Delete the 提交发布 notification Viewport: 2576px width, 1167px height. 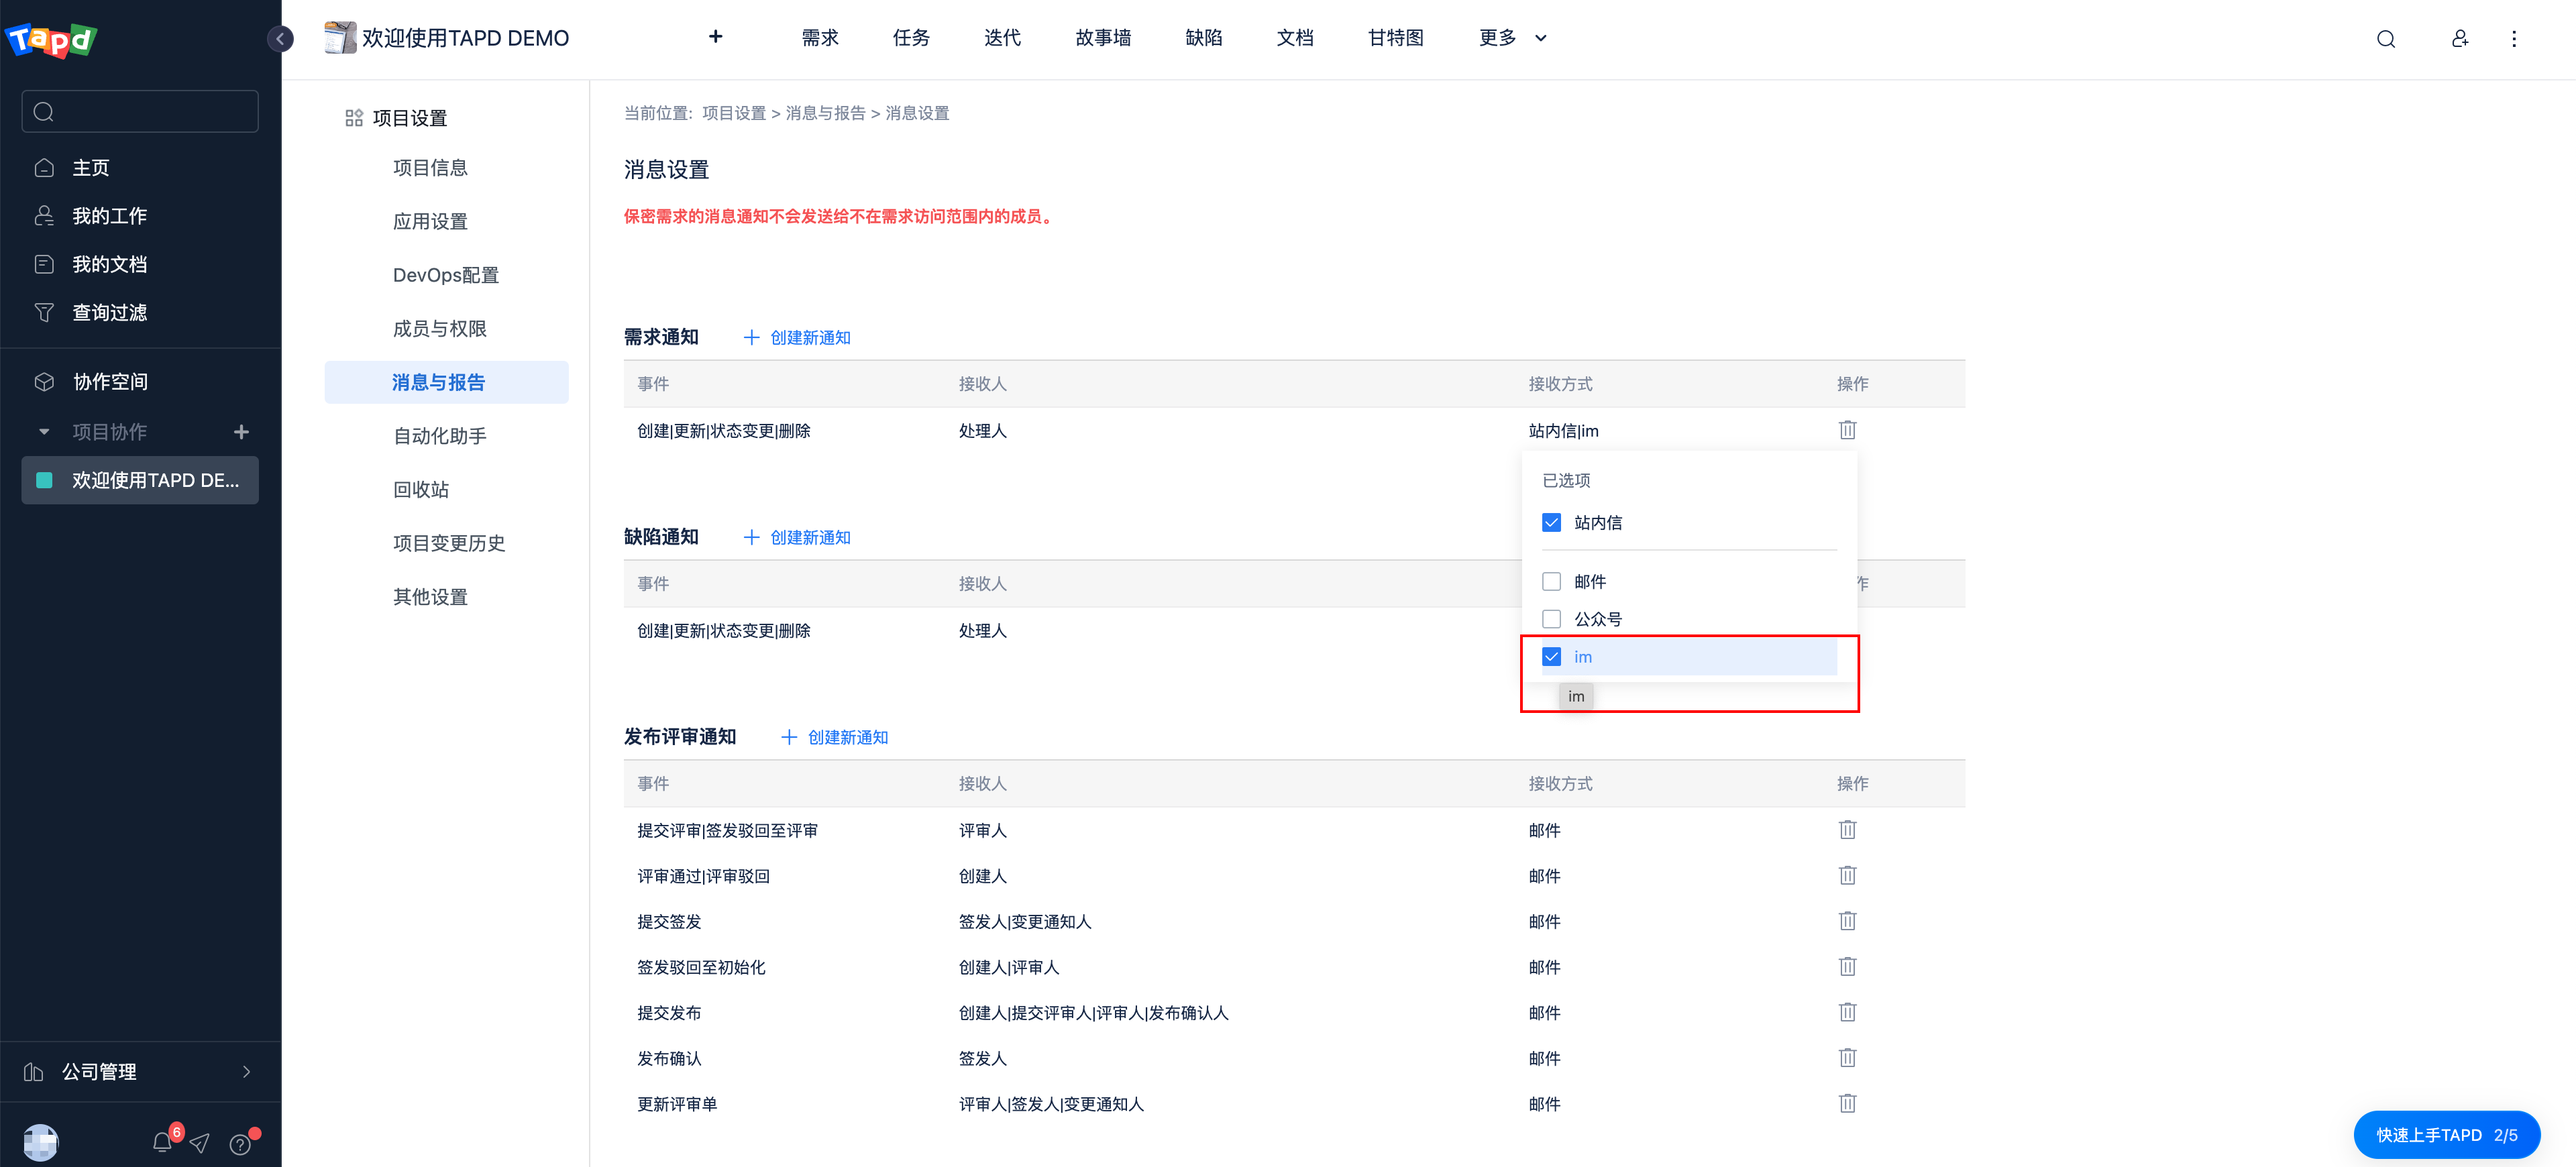(x=1846, y=1013)
